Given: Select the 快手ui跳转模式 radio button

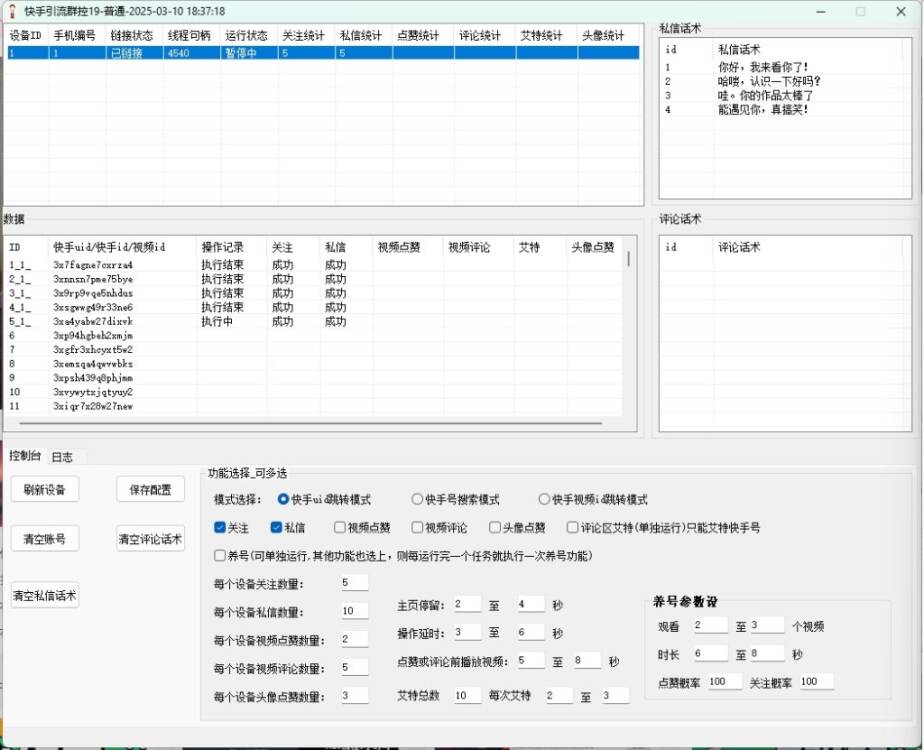Looking at the screenshot, I should click(287, 499).
